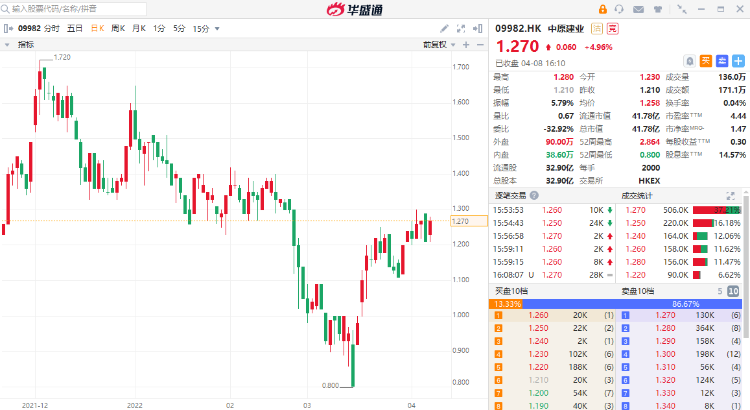Expand chart to fullscreen icon
Screen dimensions: 750x410
[x=461, y=29]
